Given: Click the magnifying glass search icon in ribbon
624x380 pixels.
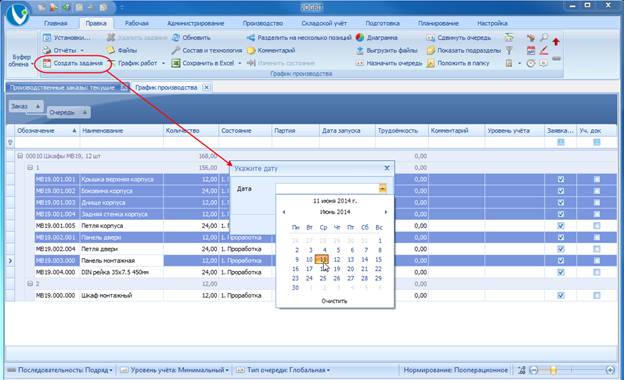Looking at the screenshot, I should click(x=544, y=38).
